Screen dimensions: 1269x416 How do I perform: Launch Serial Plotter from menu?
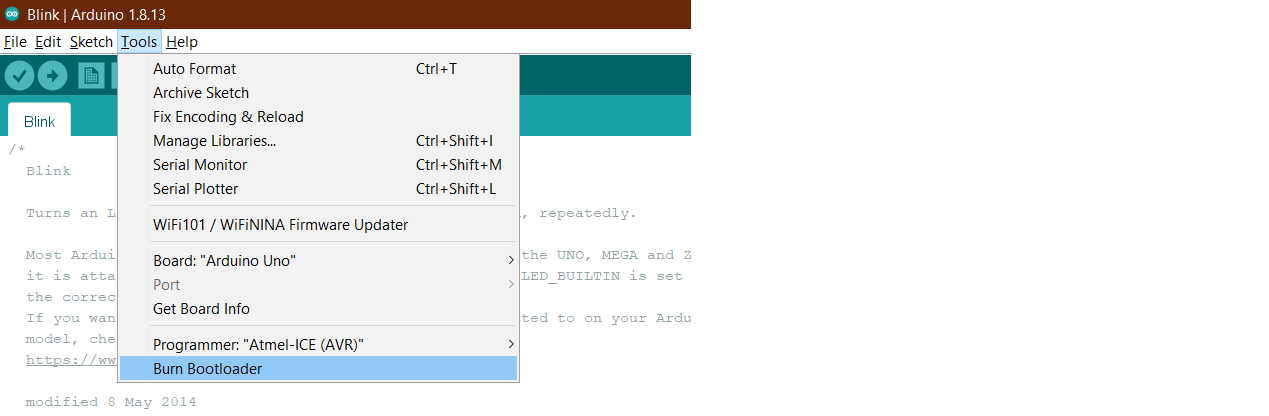click(x=318, y=189)
